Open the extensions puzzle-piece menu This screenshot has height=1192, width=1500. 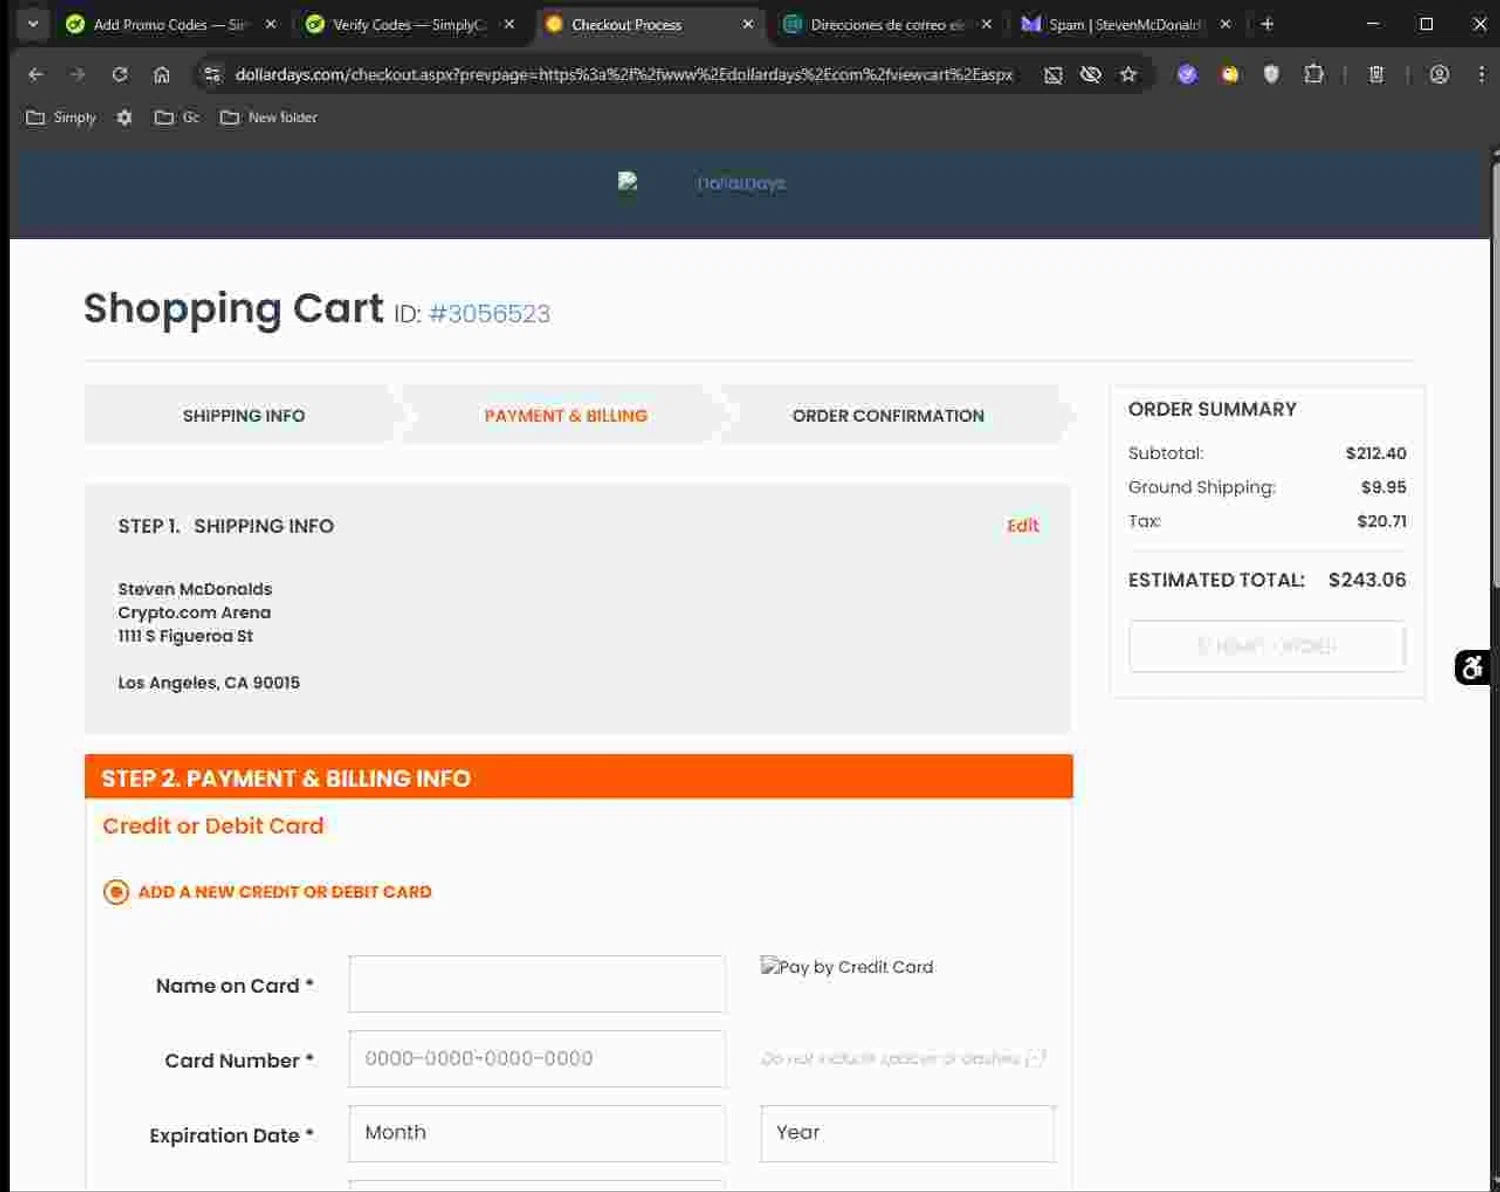(1313, 74)
